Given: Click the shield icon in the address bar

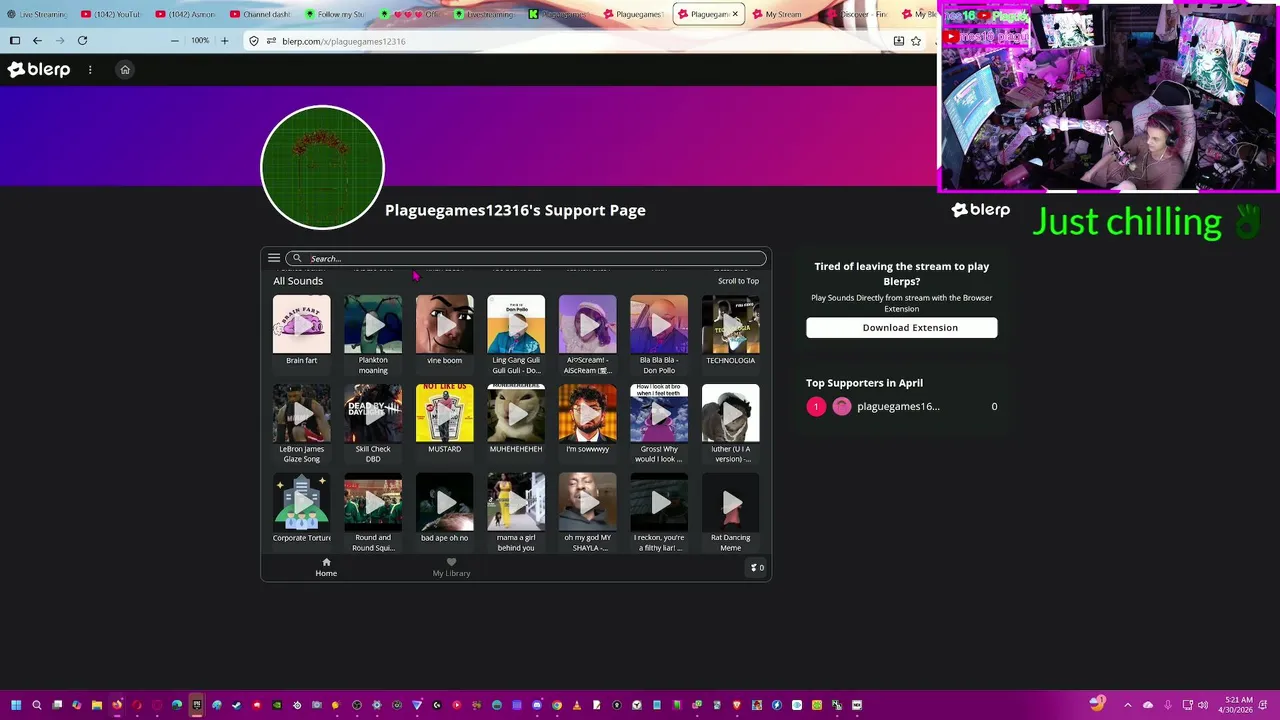Looking at the screenshot, I should [254, 41].
